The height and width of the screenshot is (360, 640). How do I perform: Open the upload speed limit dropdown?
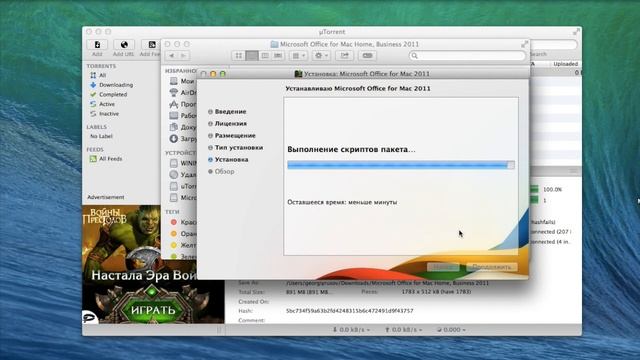[403, 330]
